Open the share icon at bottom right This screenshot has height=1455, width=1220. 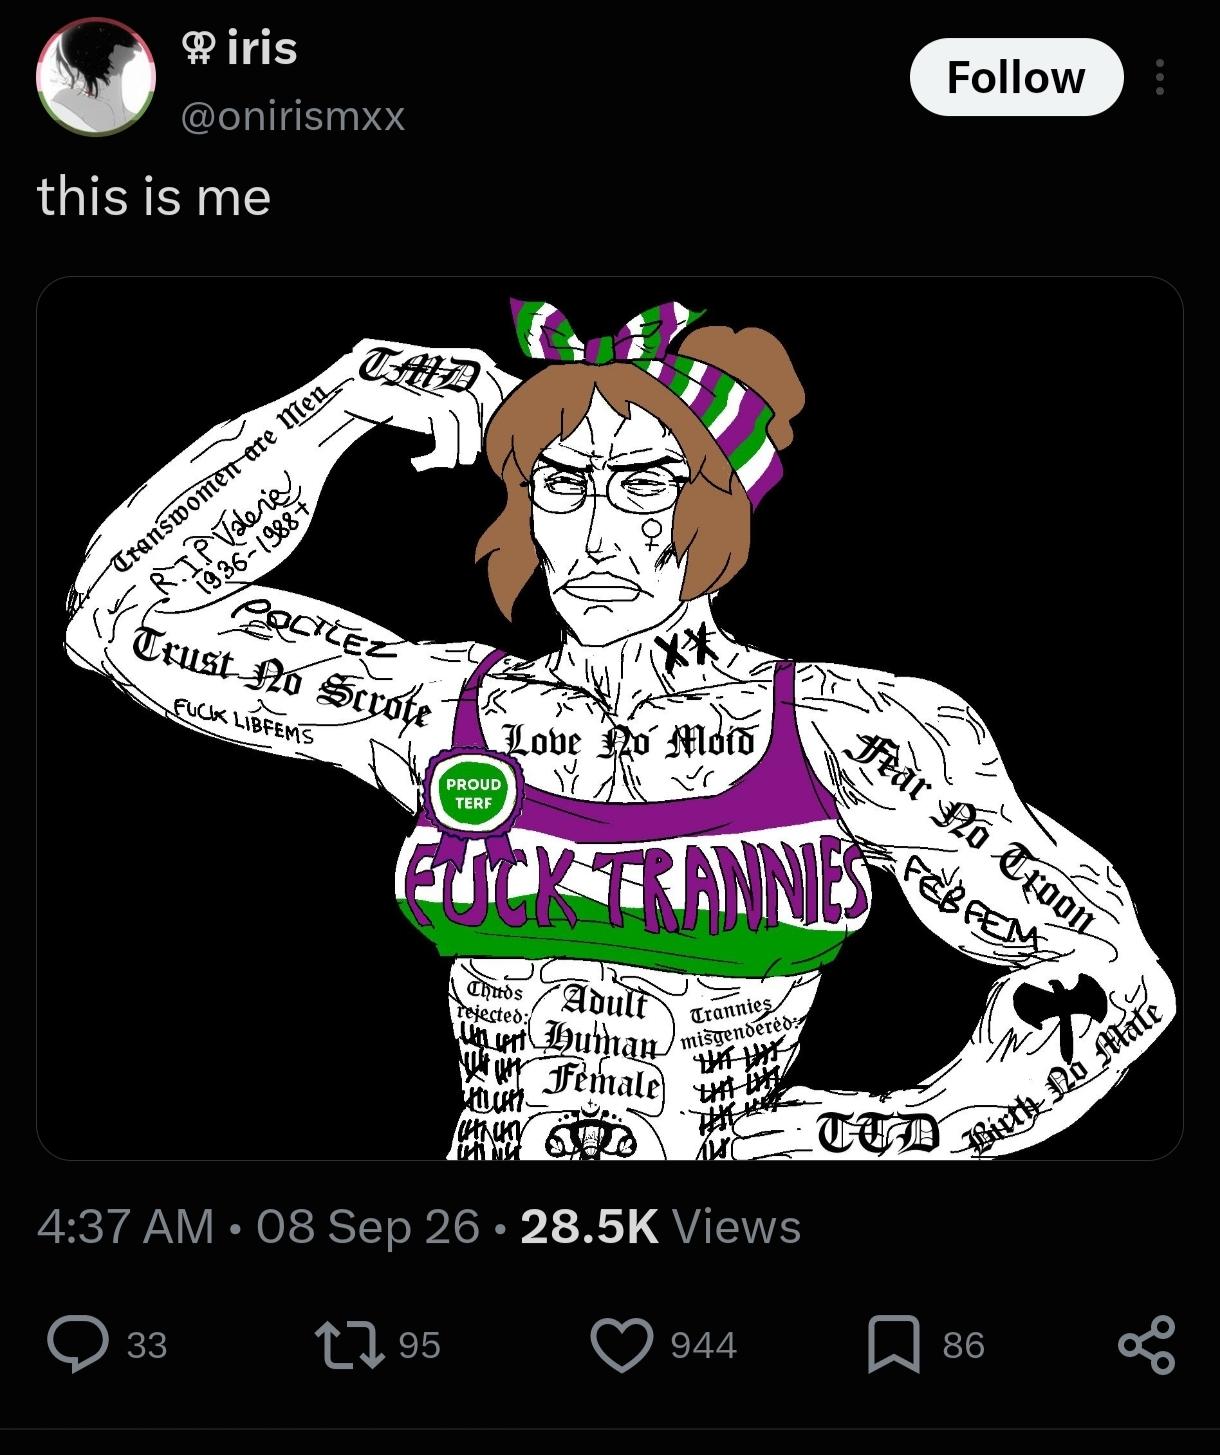[1146, 1345]
